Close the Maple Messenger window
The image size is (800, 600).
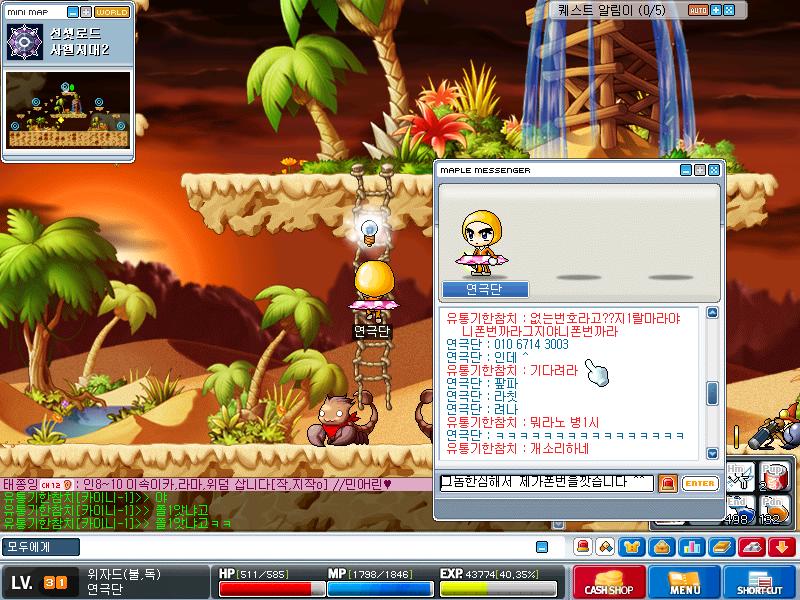tap(714, 170)
